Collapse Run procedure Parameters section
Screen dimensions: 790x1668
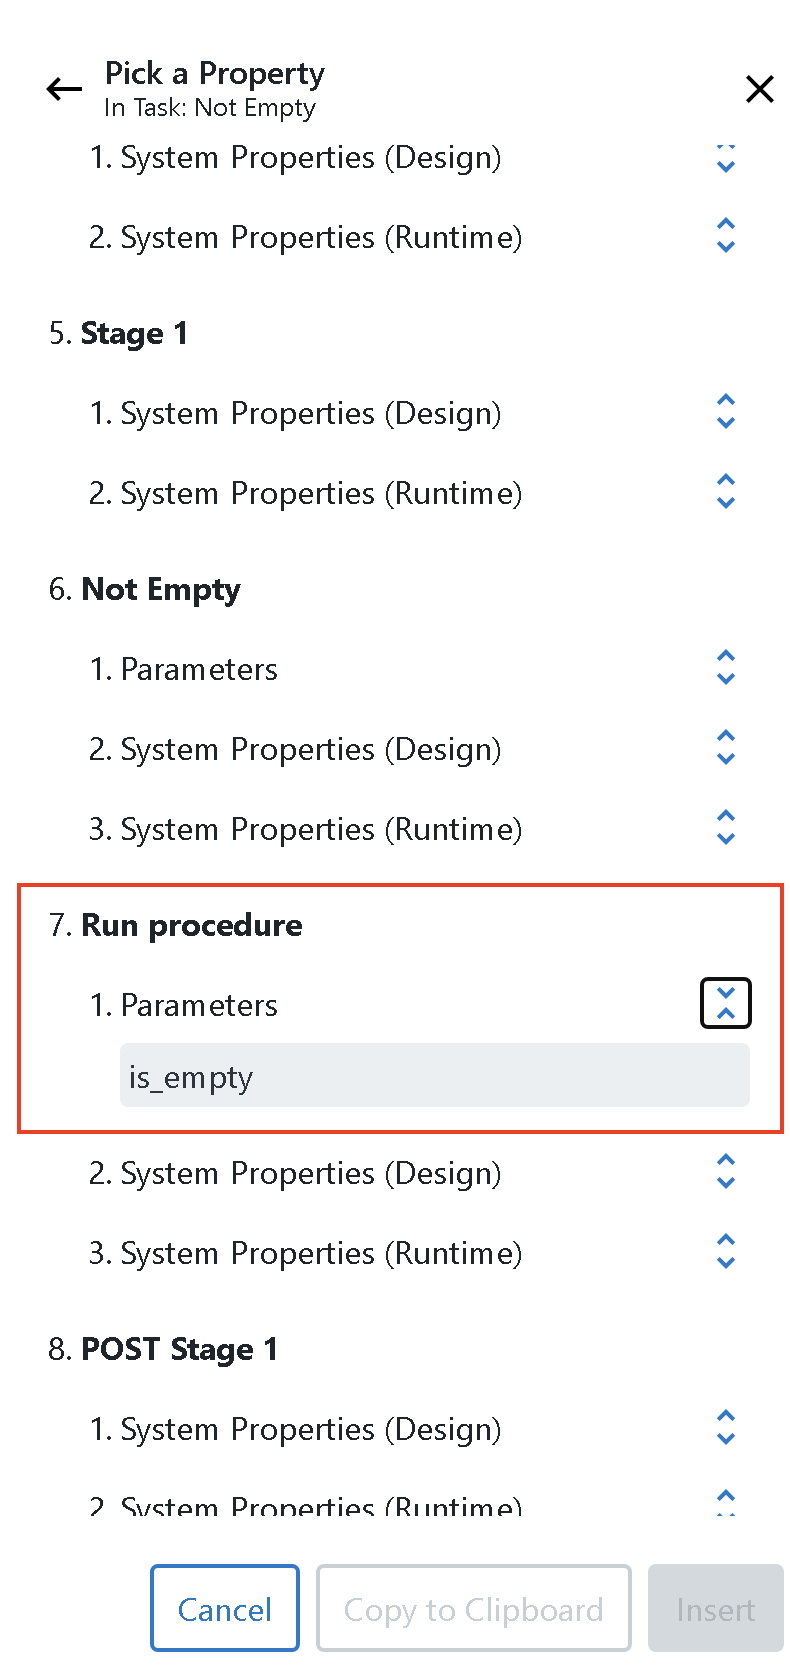(726, 1003)
